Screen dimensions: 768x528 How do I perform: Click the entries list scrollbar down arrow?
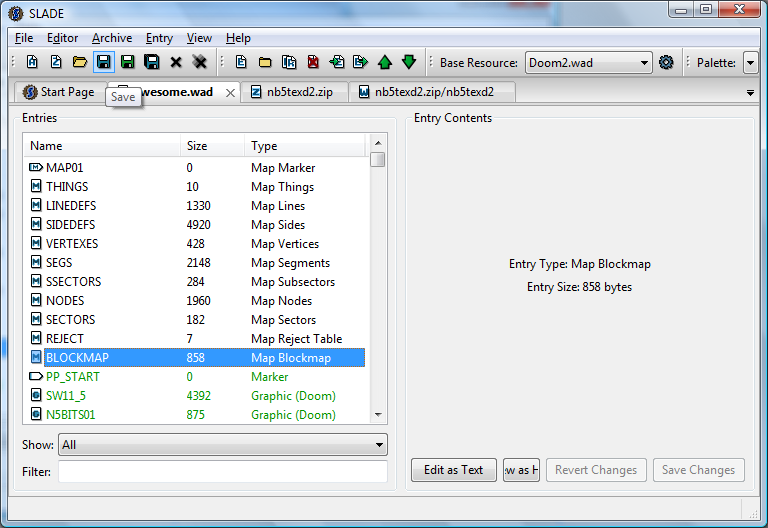(378, 415)
